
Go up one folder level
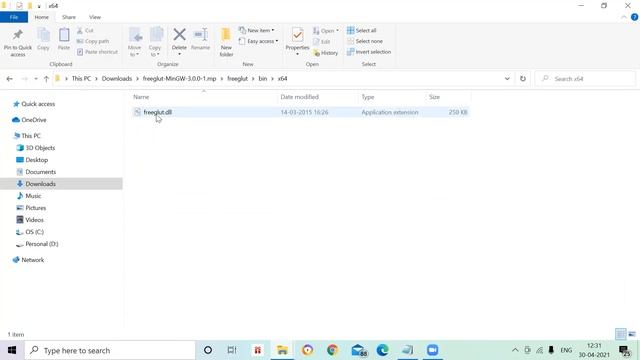pos(46,79)
